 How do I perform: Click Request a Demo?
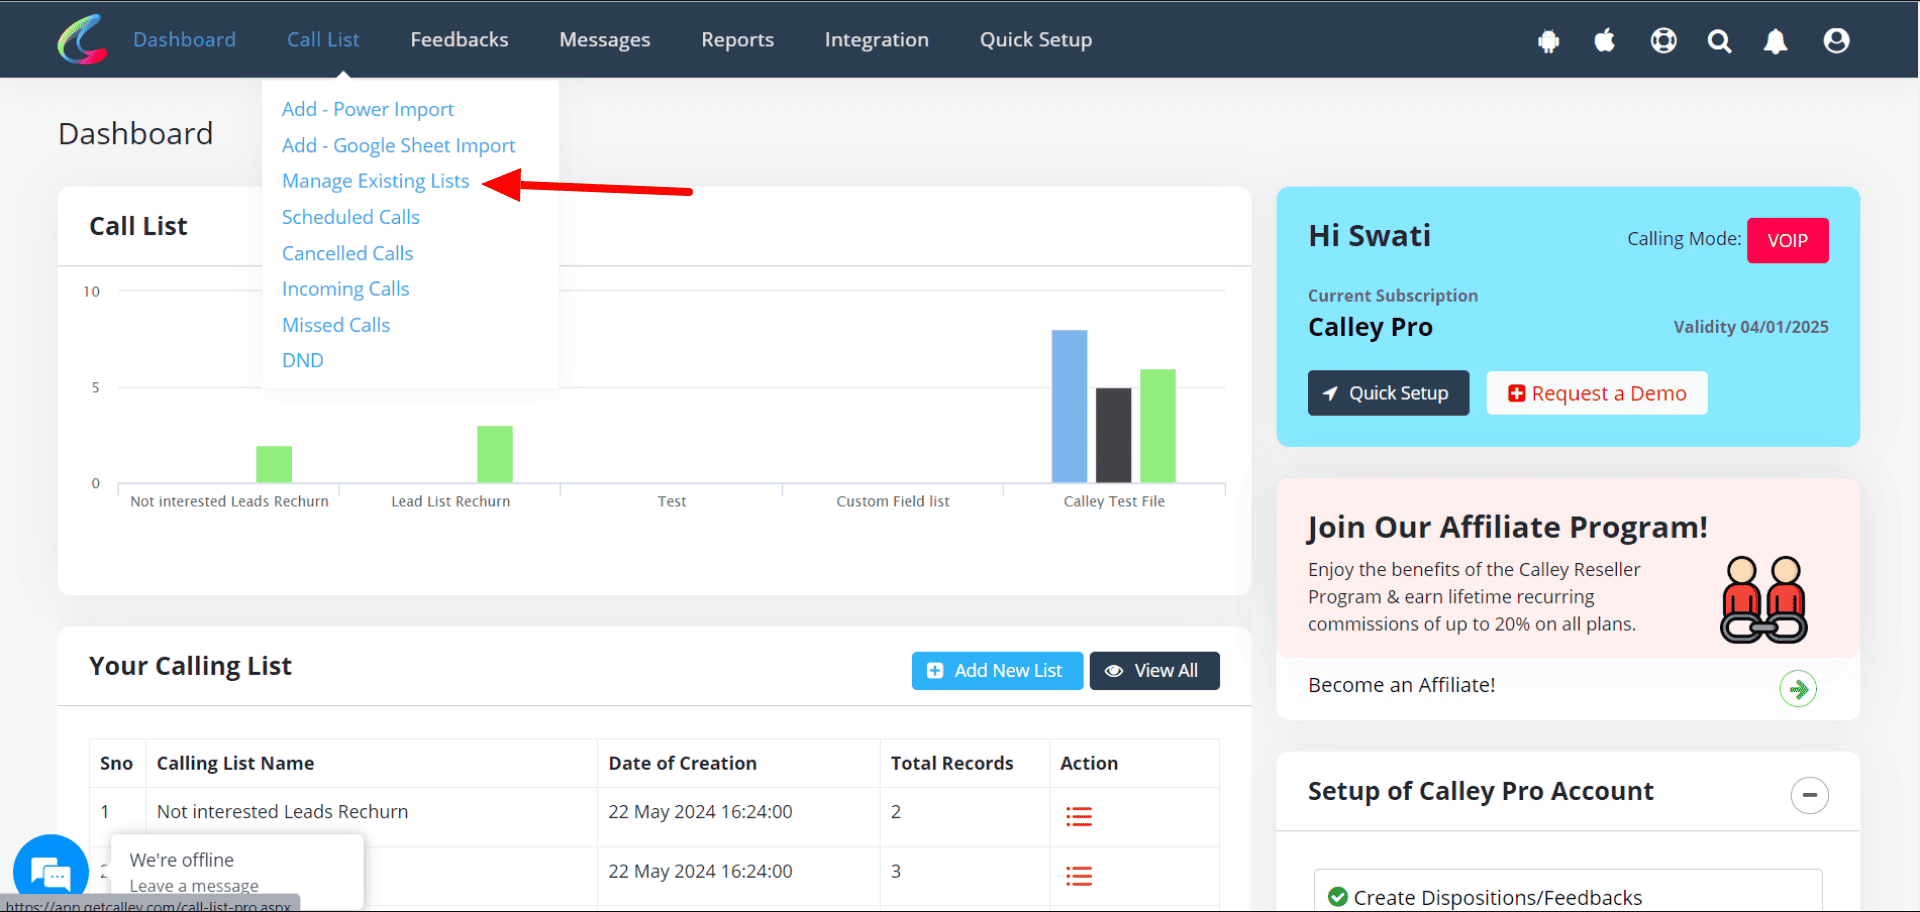pos(1596,392)
